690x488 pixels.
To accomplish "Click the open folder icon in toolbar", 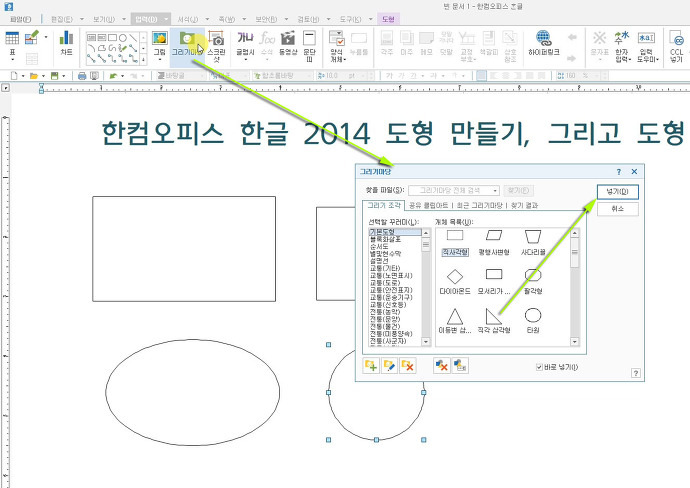I will point(33,76).
